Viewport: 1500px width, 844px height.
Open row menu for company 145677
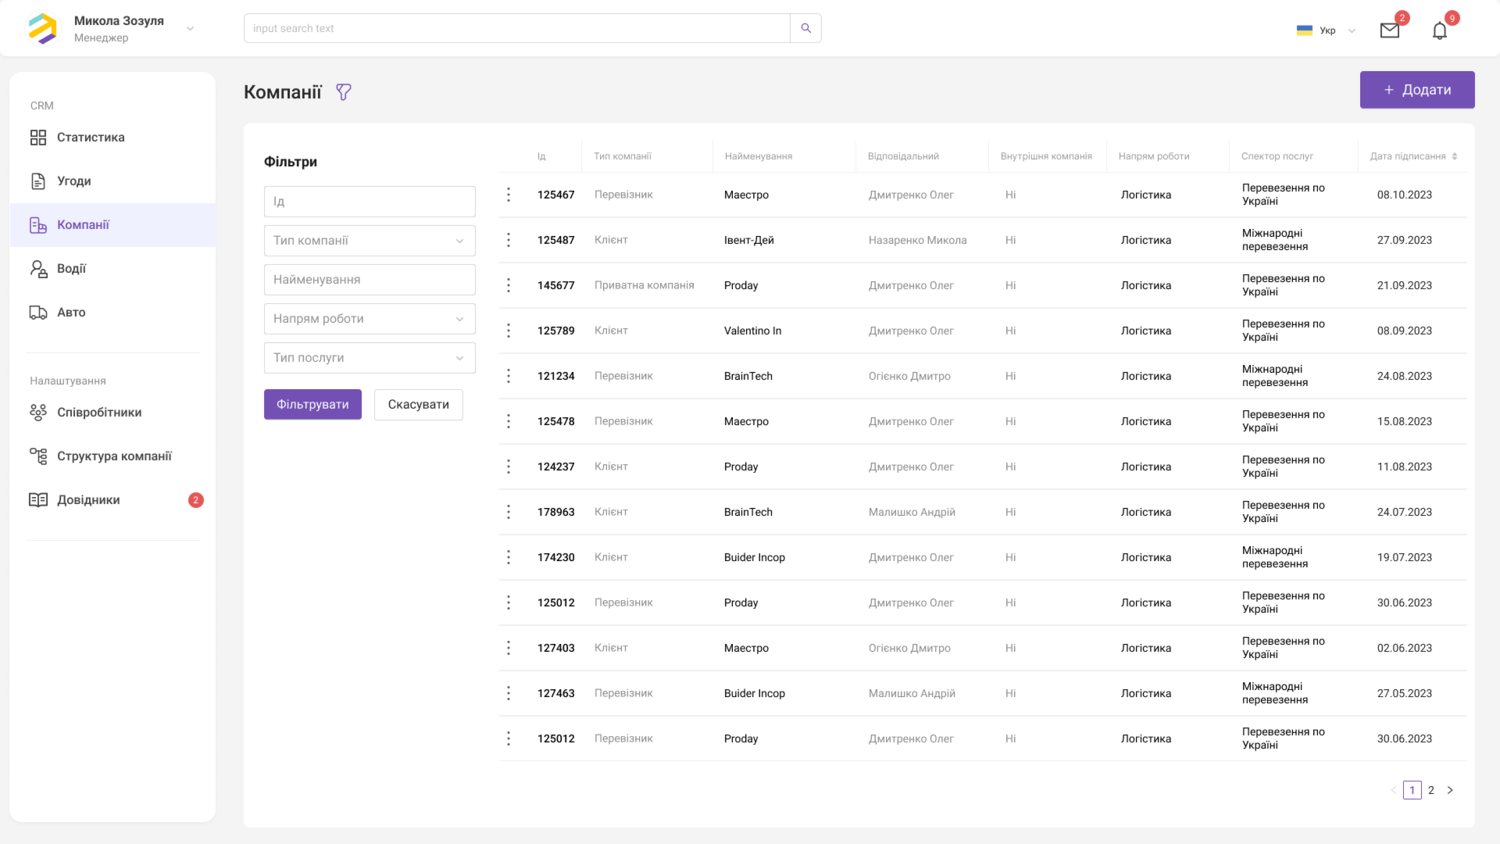[509, 285]
